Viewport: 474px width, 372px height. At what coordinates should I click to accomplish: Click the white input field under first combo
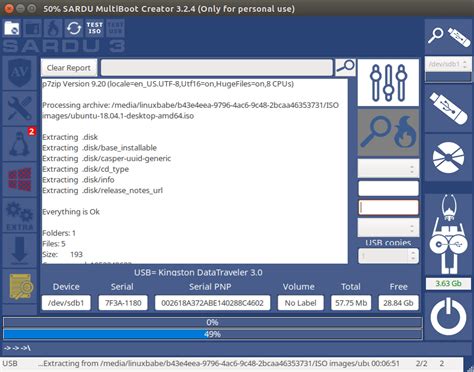[x=388, y=188]
